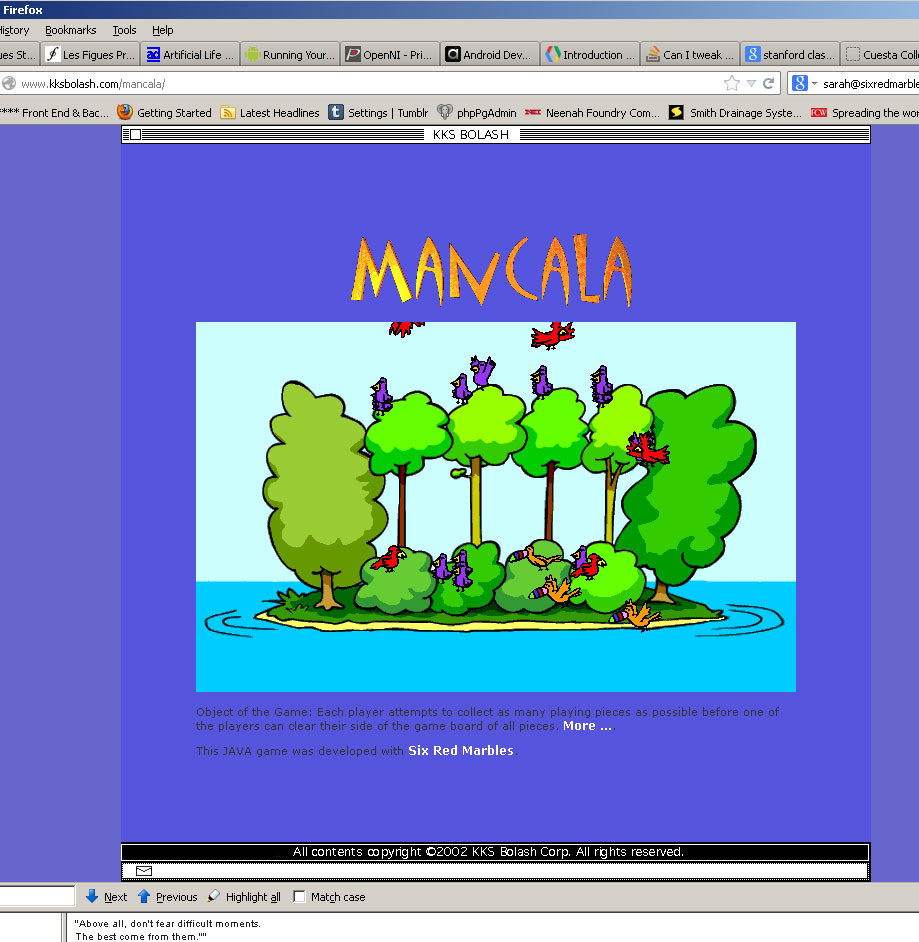
Task: Switch to the Les Figues Pr... tab
Action: point(91,55)
